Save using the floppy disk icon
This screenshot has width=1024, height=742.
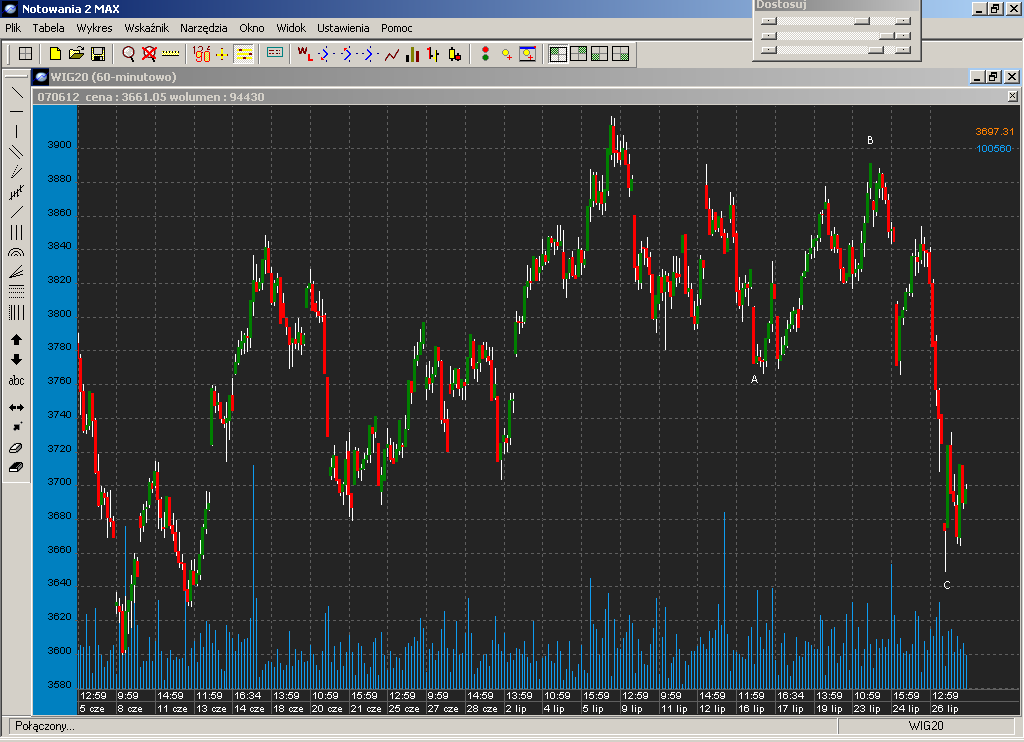tap(98, 54)
